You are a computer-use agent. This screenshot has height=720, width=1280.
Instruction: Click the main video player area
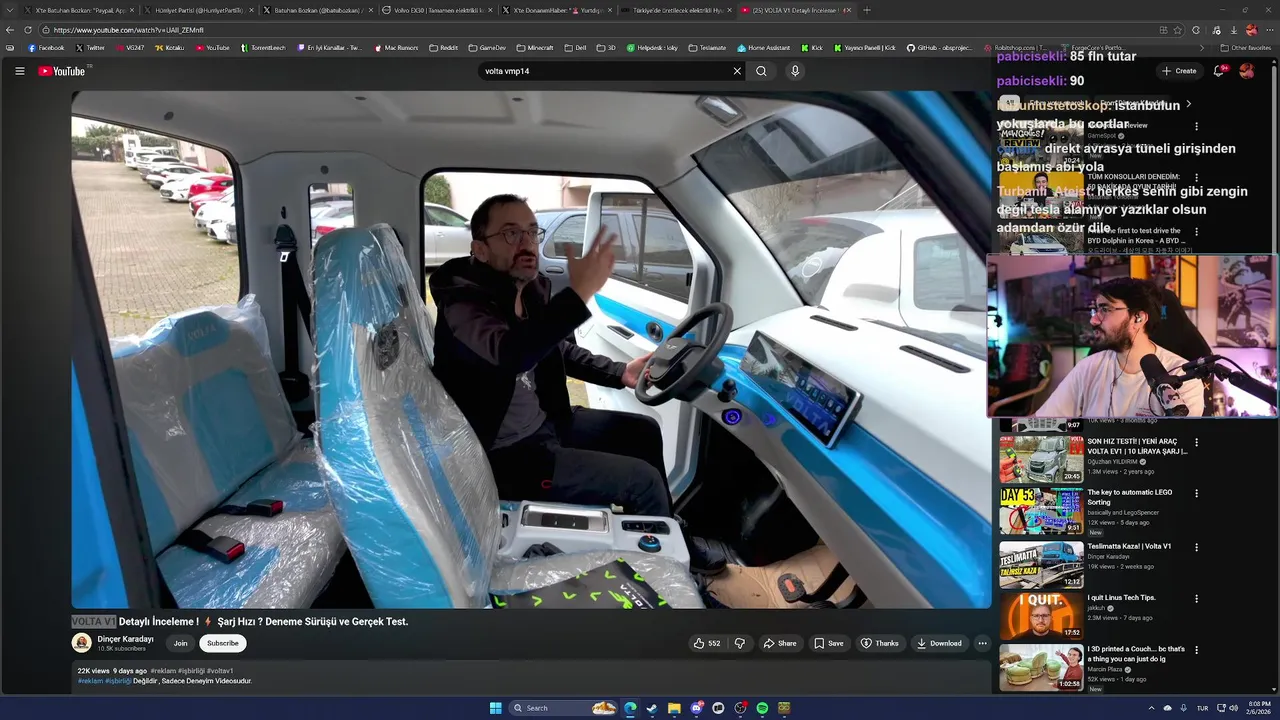pyautogui.click(x=531, y=349)
